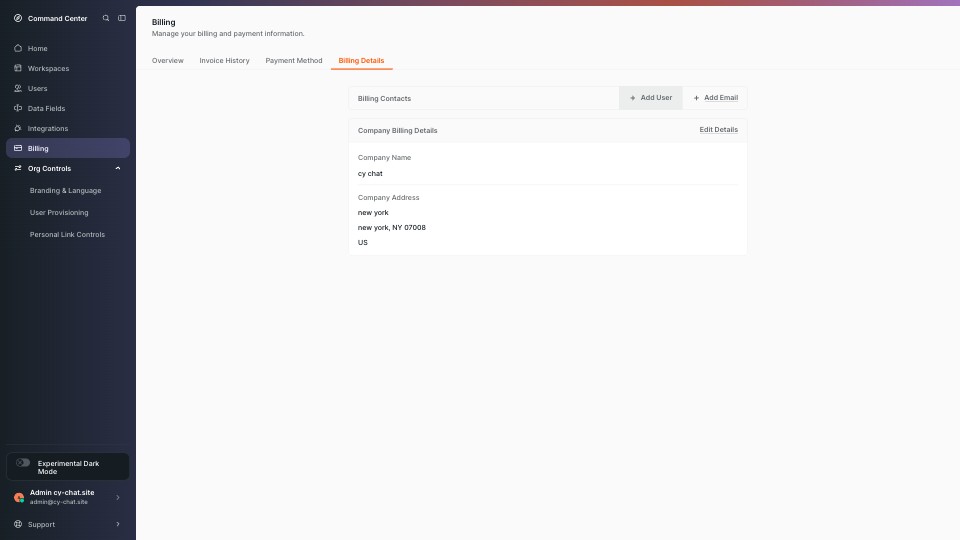This screenshot has width=960, height=540.
Task: Toggle Experimental Dark Mode switch
Action: point(23,463)
